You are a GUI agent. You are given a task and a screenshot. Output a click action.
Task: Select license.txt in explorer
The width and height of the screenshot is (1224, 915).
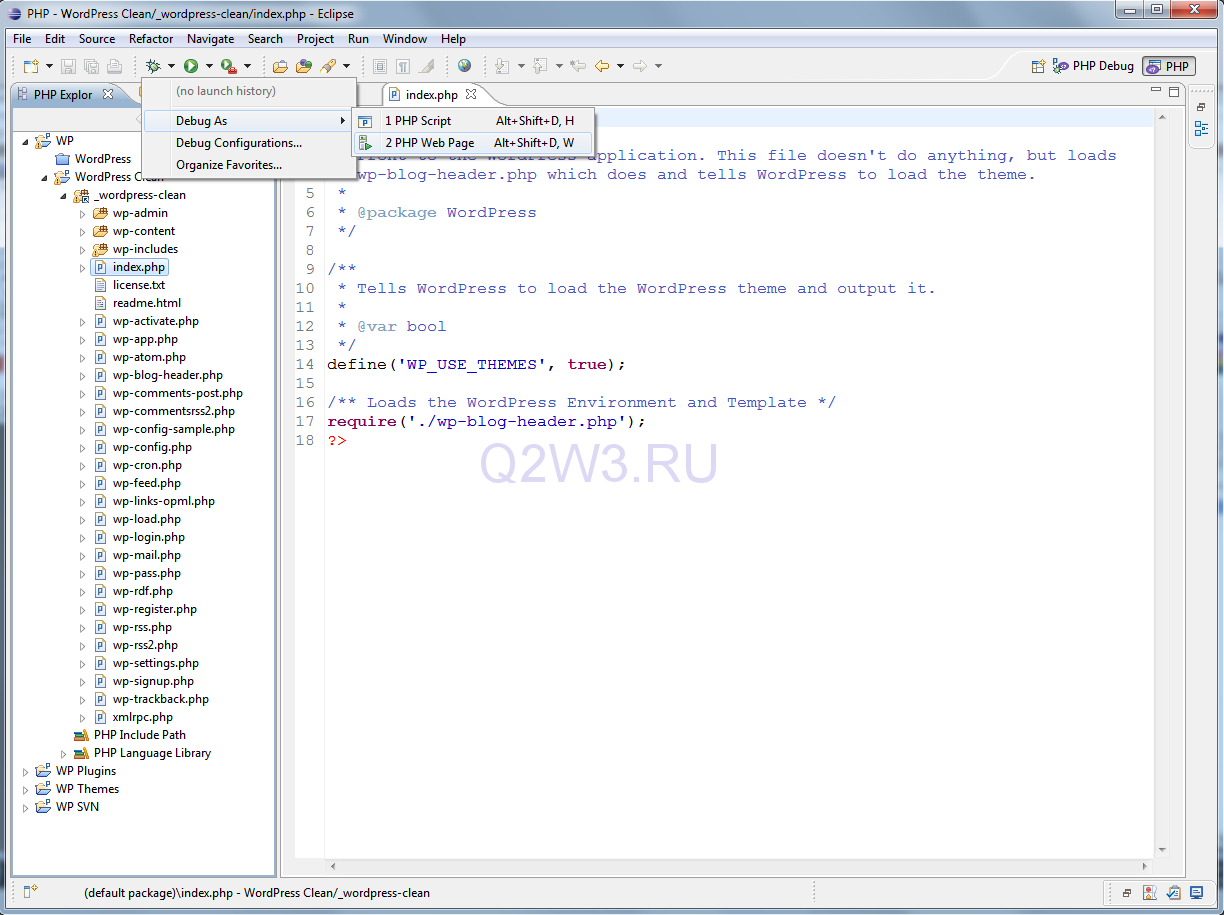coord(139,285)
